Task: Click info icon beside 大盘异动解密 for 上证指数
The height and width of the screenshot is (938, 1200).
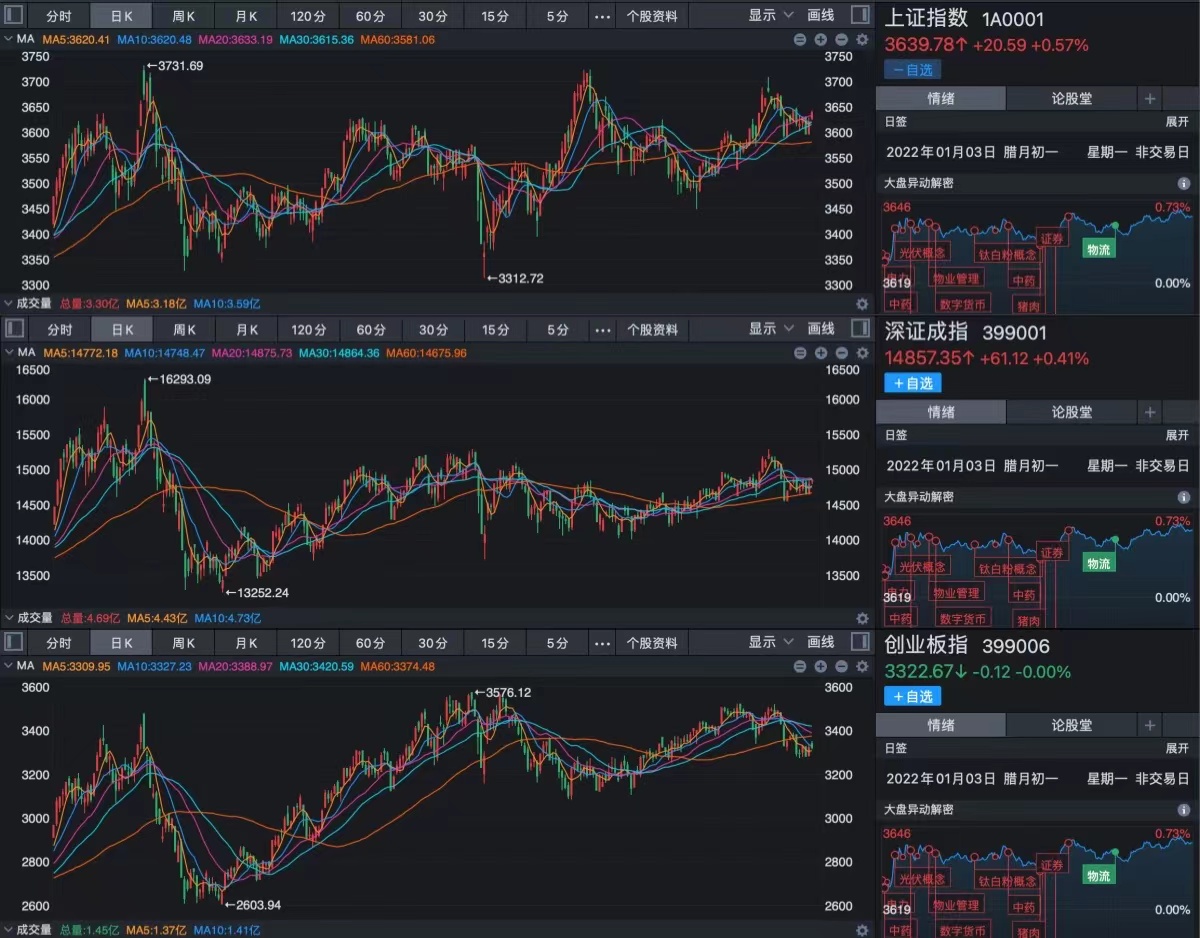Action: pos(1184,184)
